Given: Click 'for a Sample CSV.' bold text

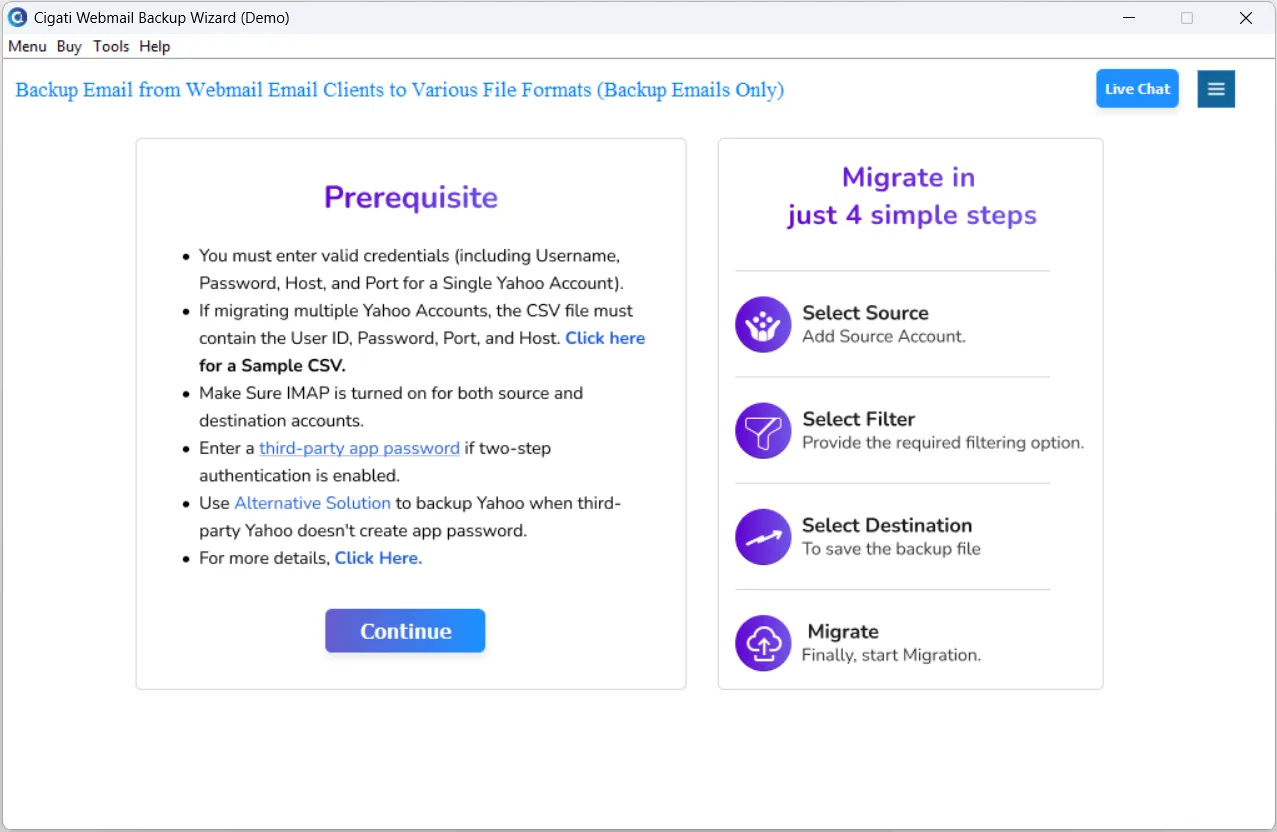Looking at the screenshot, I should pos(272,365).
